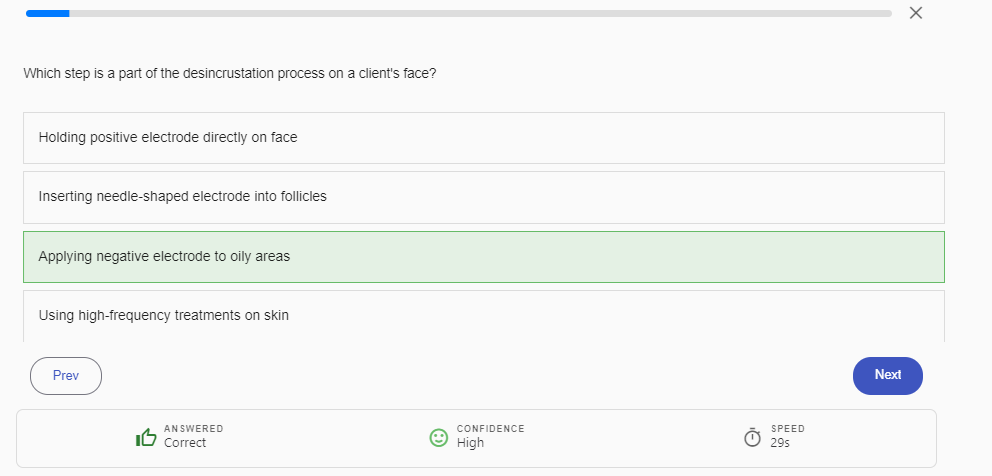
Task: Click the "CONFIDENCE" label
Action: (490, 429)
